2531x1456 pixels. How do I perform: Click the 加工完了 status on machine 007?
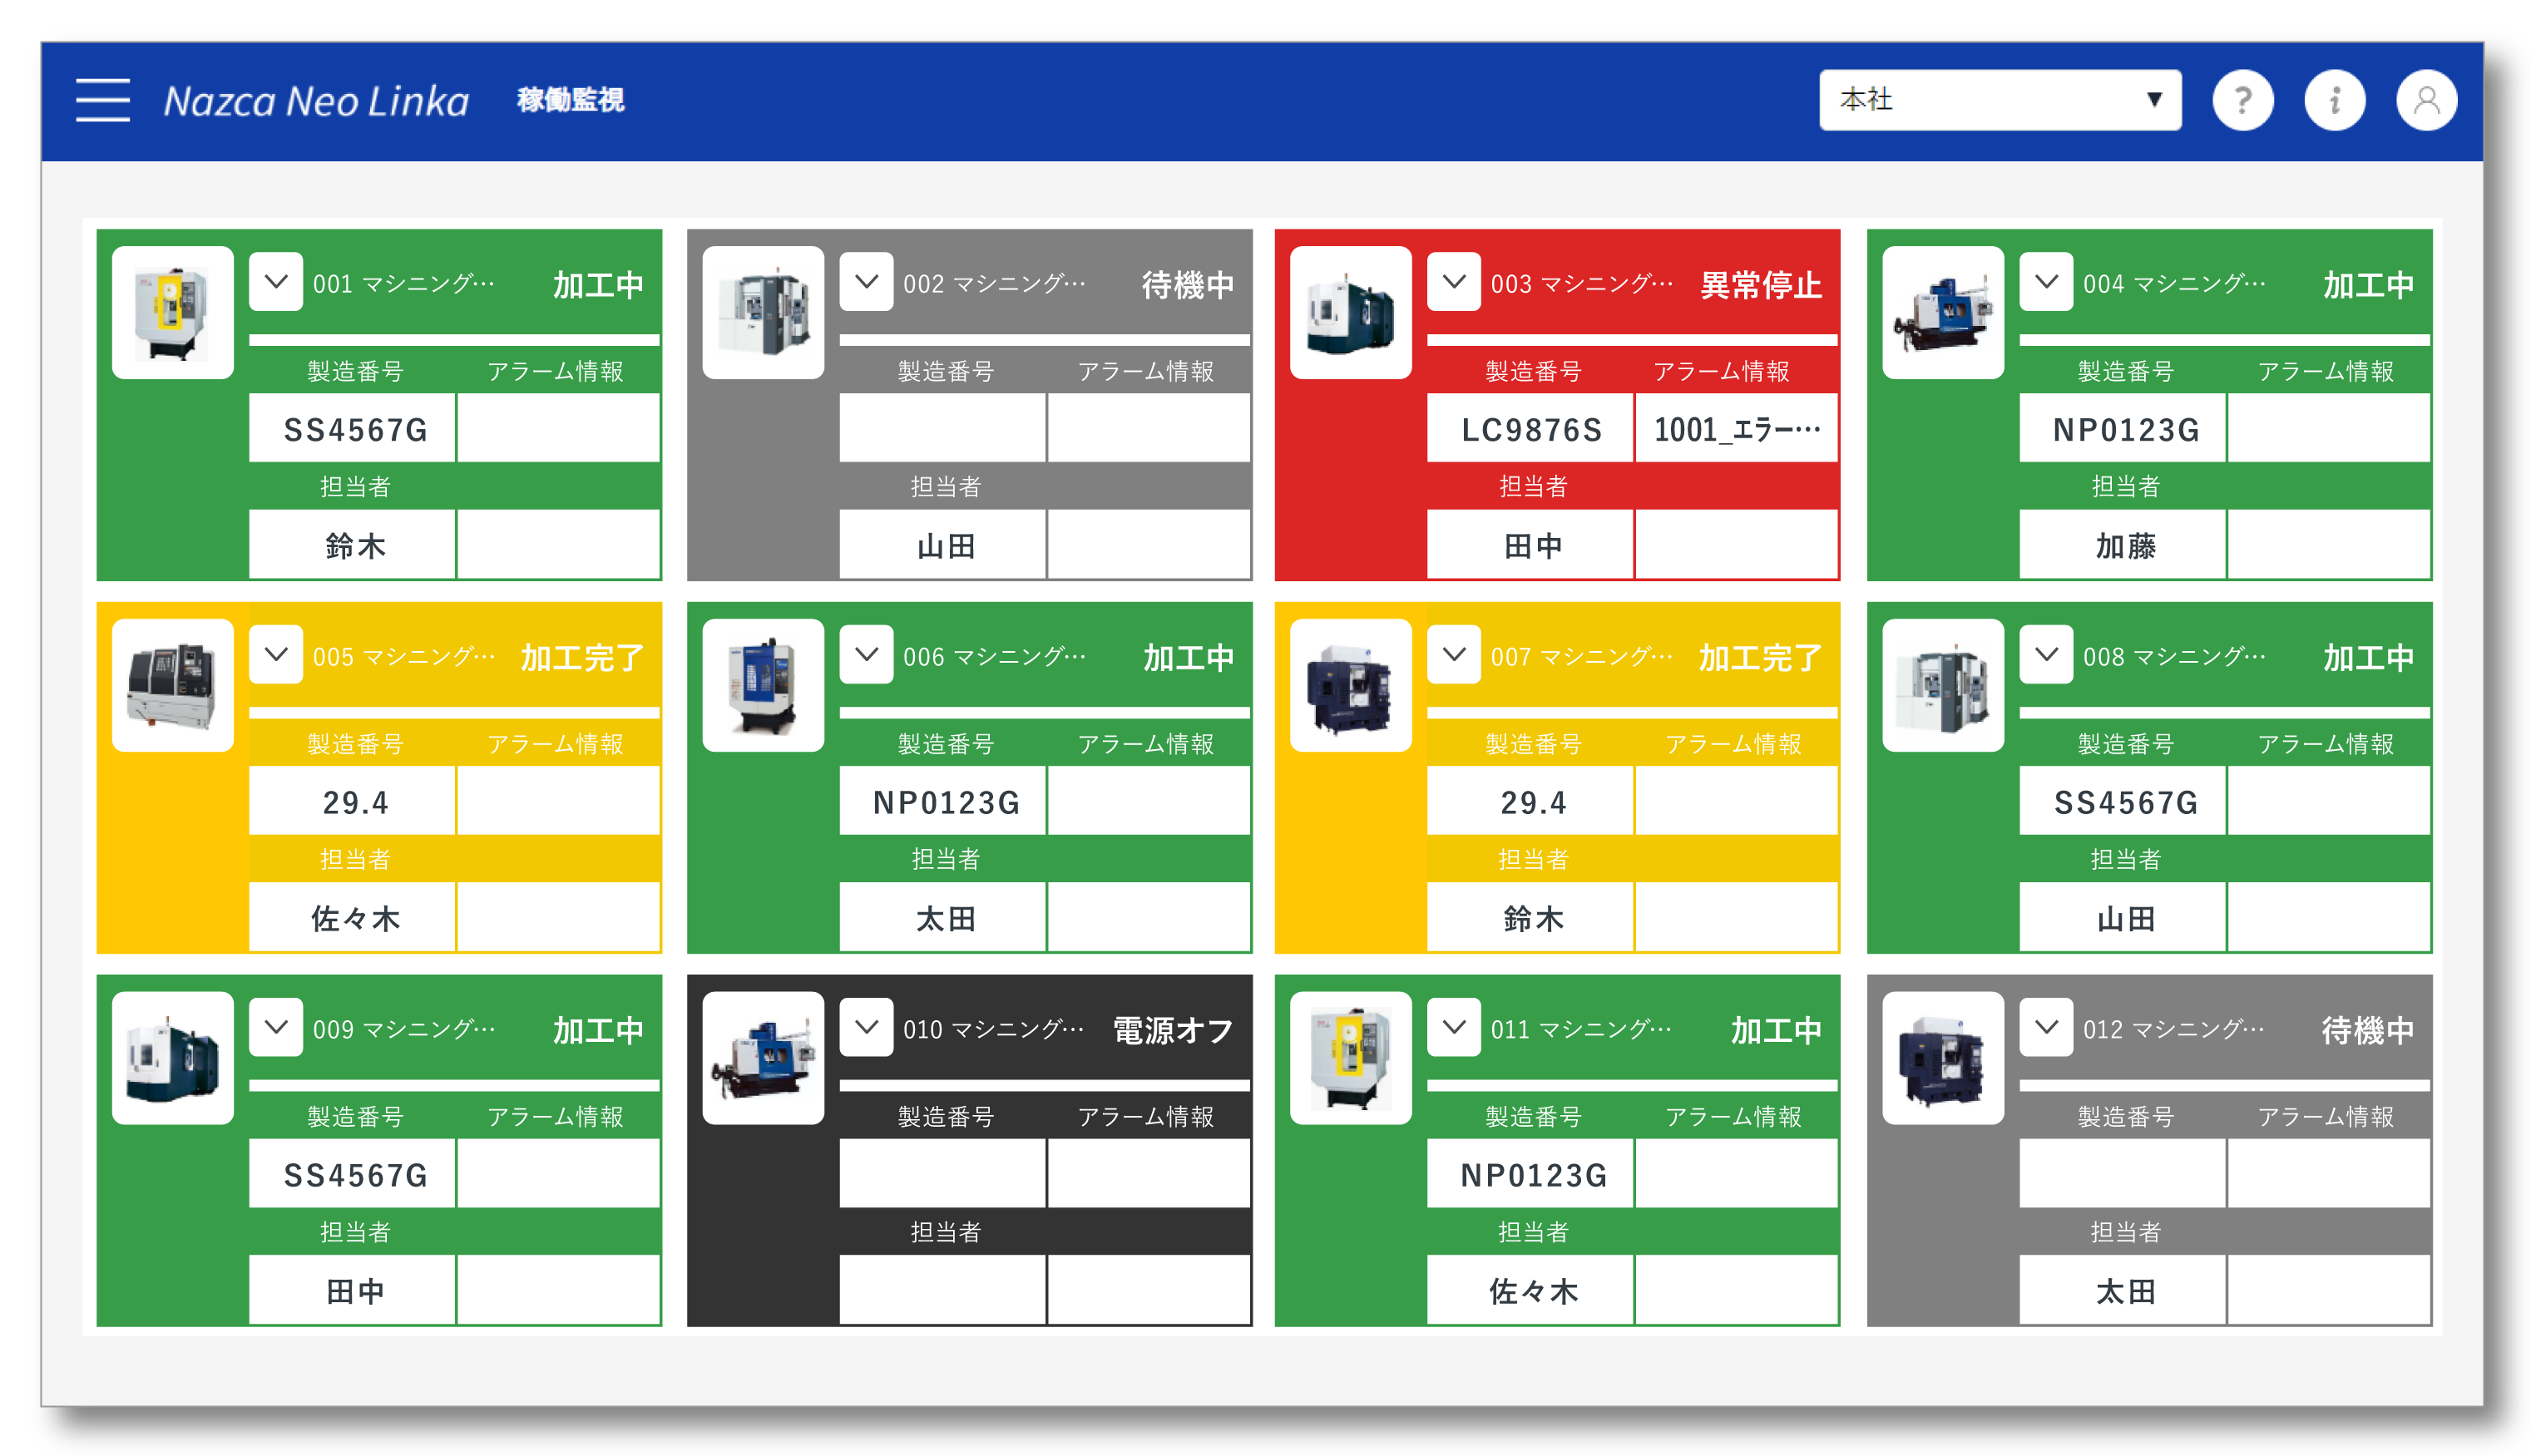pos(1761,658)
